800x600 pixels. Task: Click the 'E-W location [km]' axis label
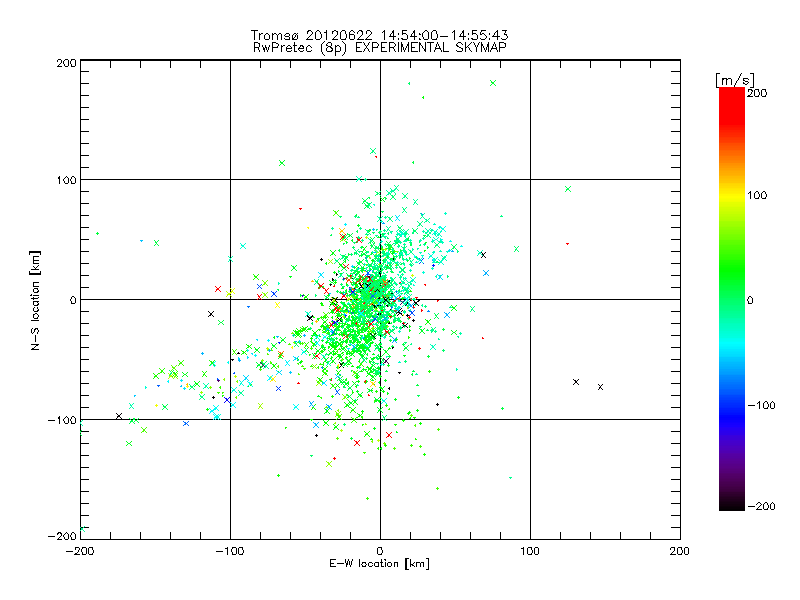[380, 563]
